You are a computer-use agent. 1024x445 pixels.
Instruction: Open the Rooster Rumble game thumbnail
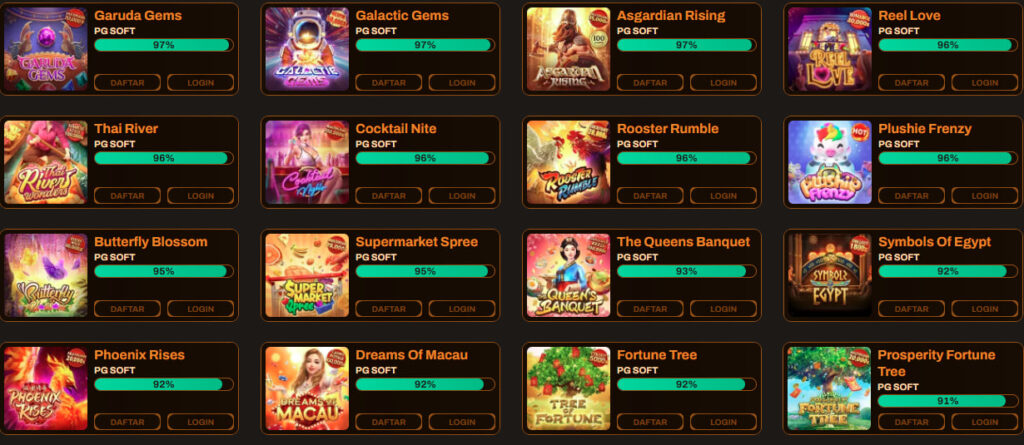568,162
